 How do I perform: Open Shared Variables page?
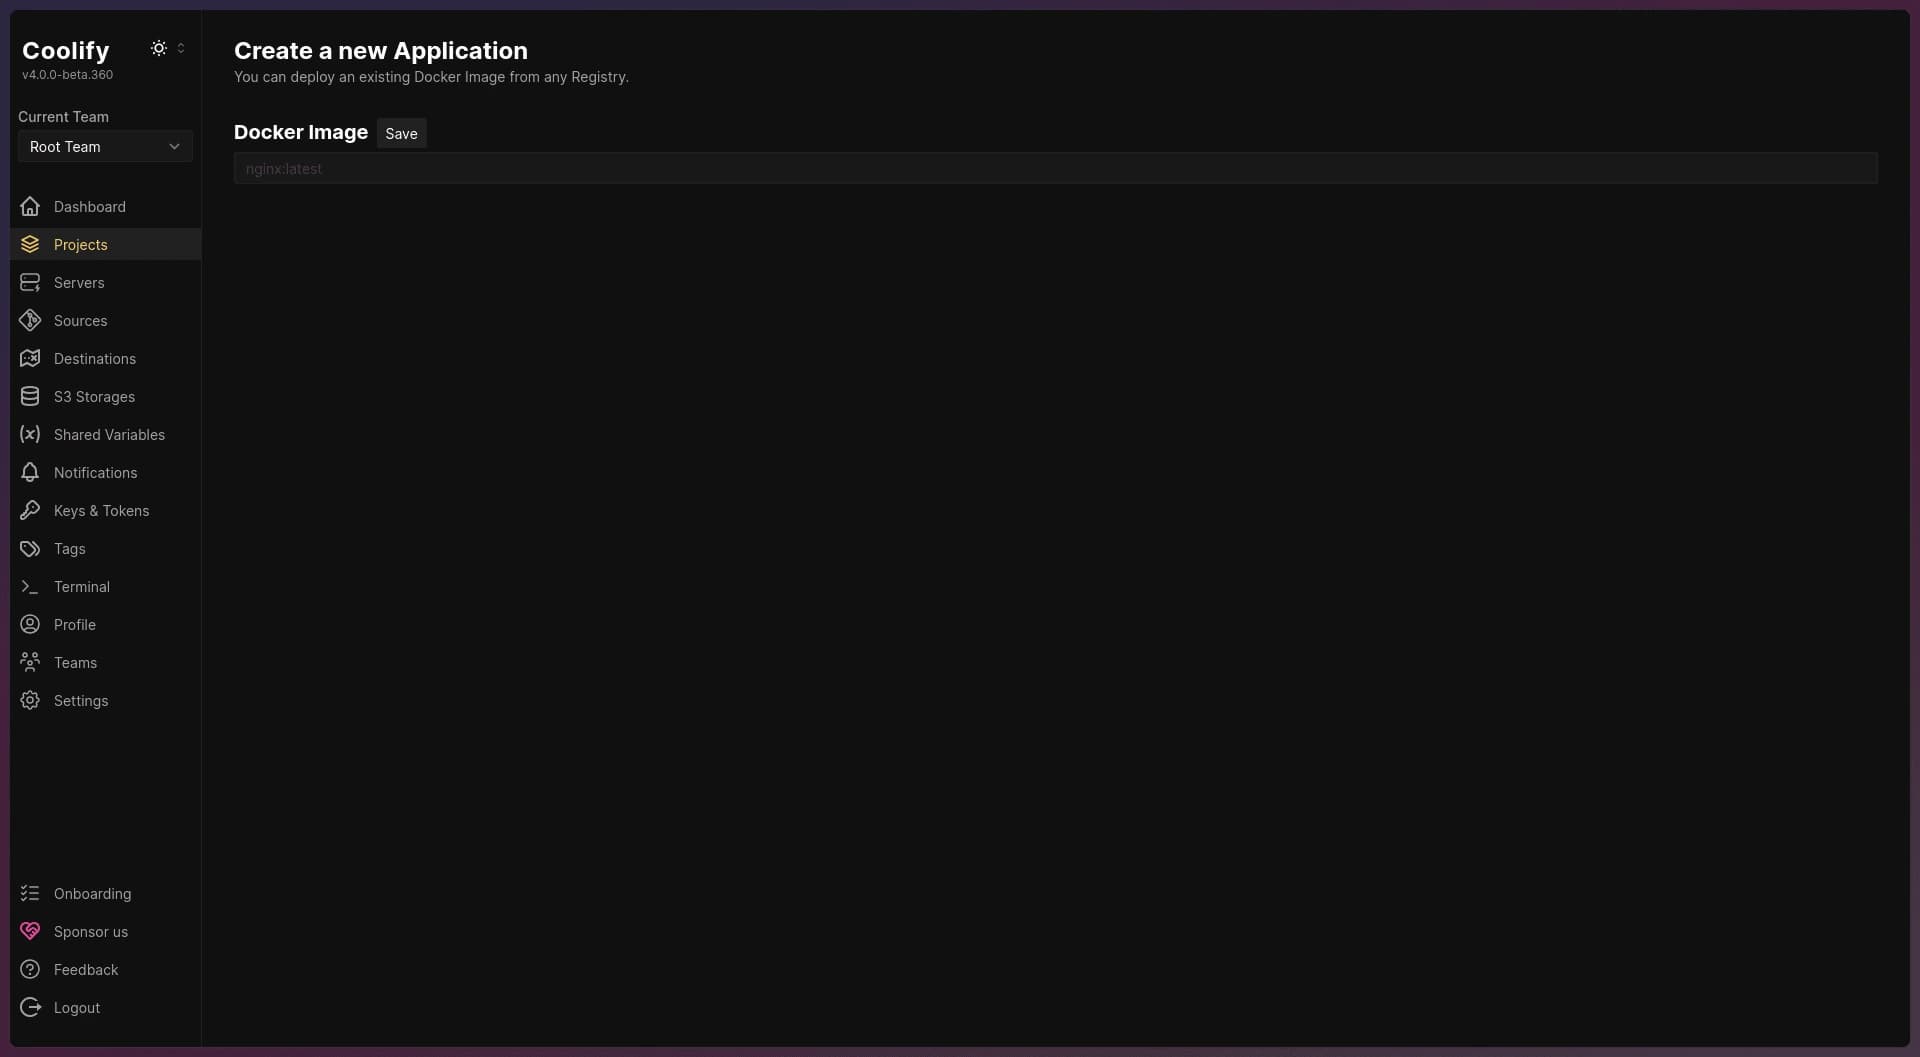(x=105, y=434)
